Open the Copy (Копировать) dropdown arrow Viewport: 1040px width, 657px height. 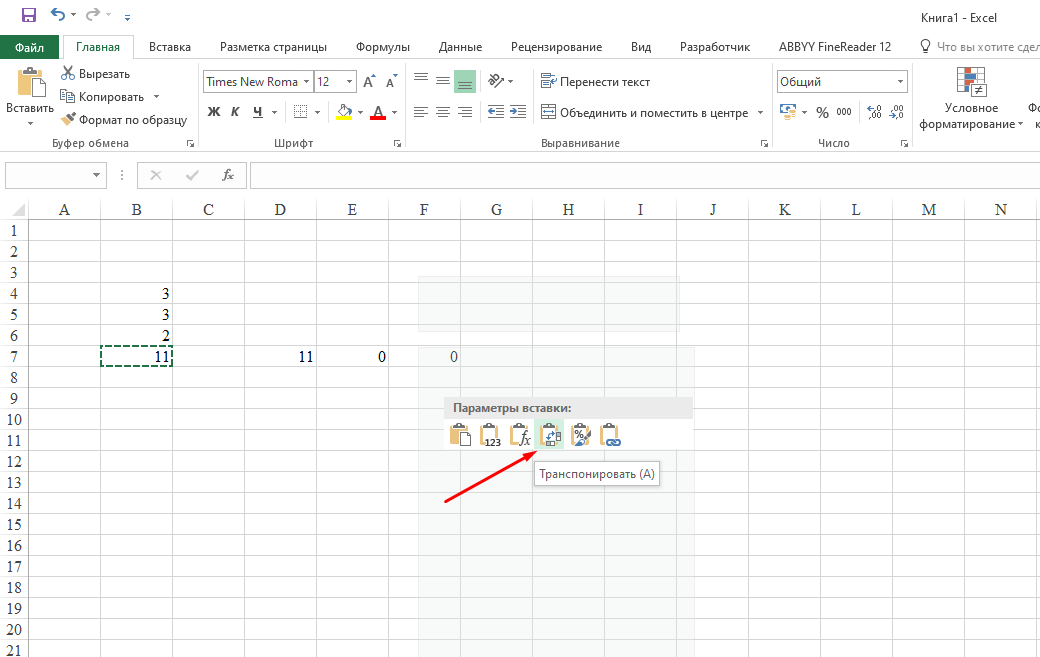[x=157, y=97]
